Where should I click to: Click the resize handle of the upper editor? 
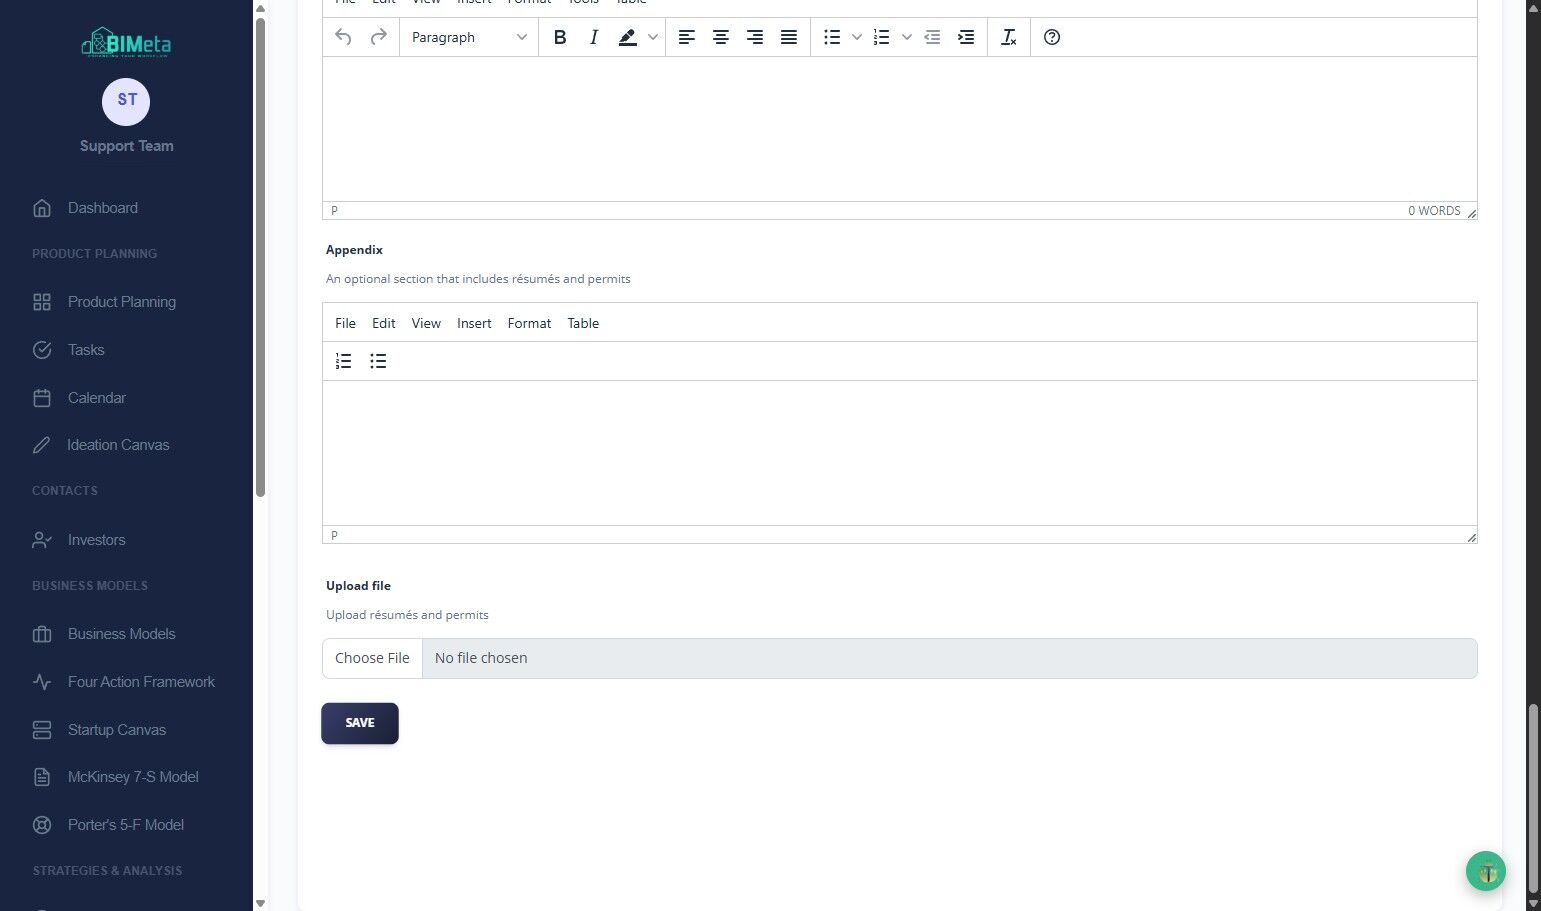coord(1471,213)
